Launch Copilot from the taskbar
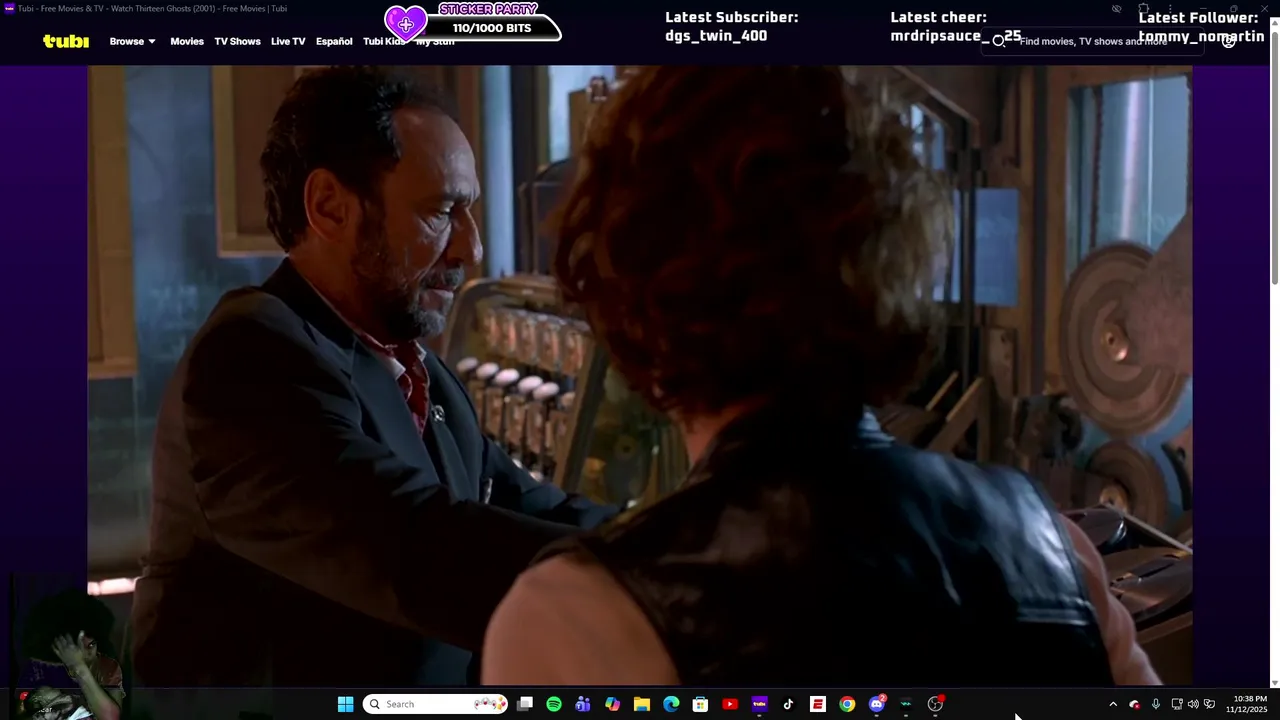This screenshot has height=720, width=1280. pyautogui.click(x=612, y=704)
